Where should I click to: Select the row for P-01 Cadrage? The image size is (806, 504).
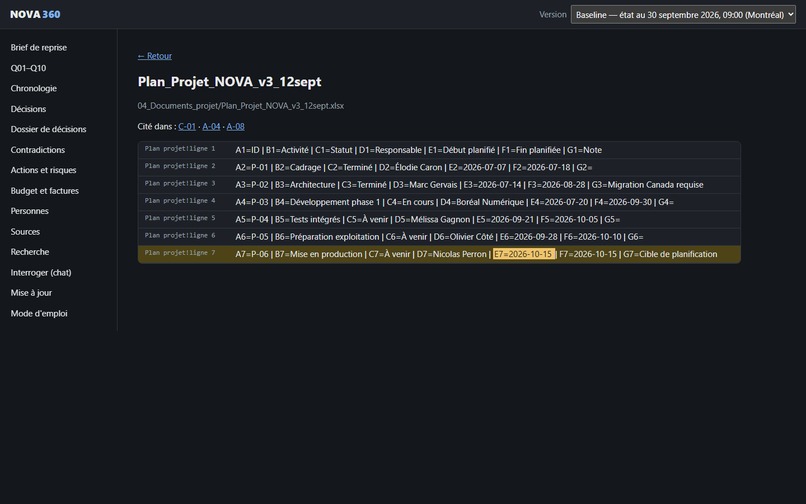click(x=439, y=167)
